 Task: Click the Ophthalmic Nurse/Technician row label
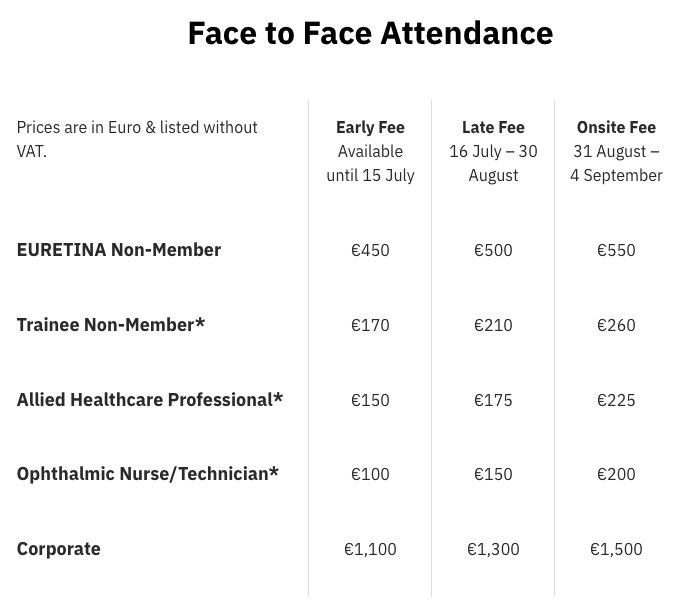coord(148,474)
